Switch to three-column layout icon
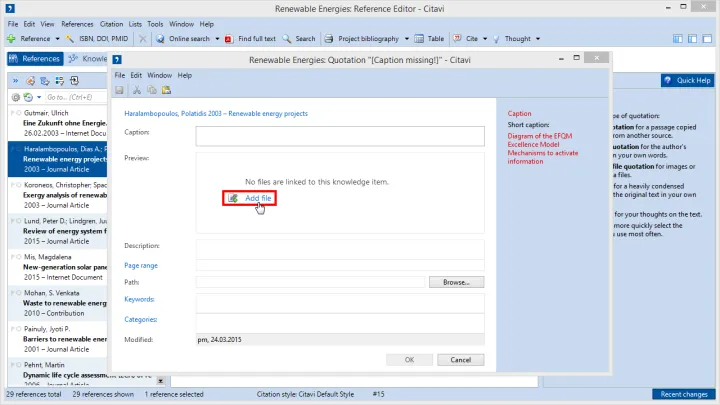The height and width of the screenshot is (405, 720). (x=678, y=39)
